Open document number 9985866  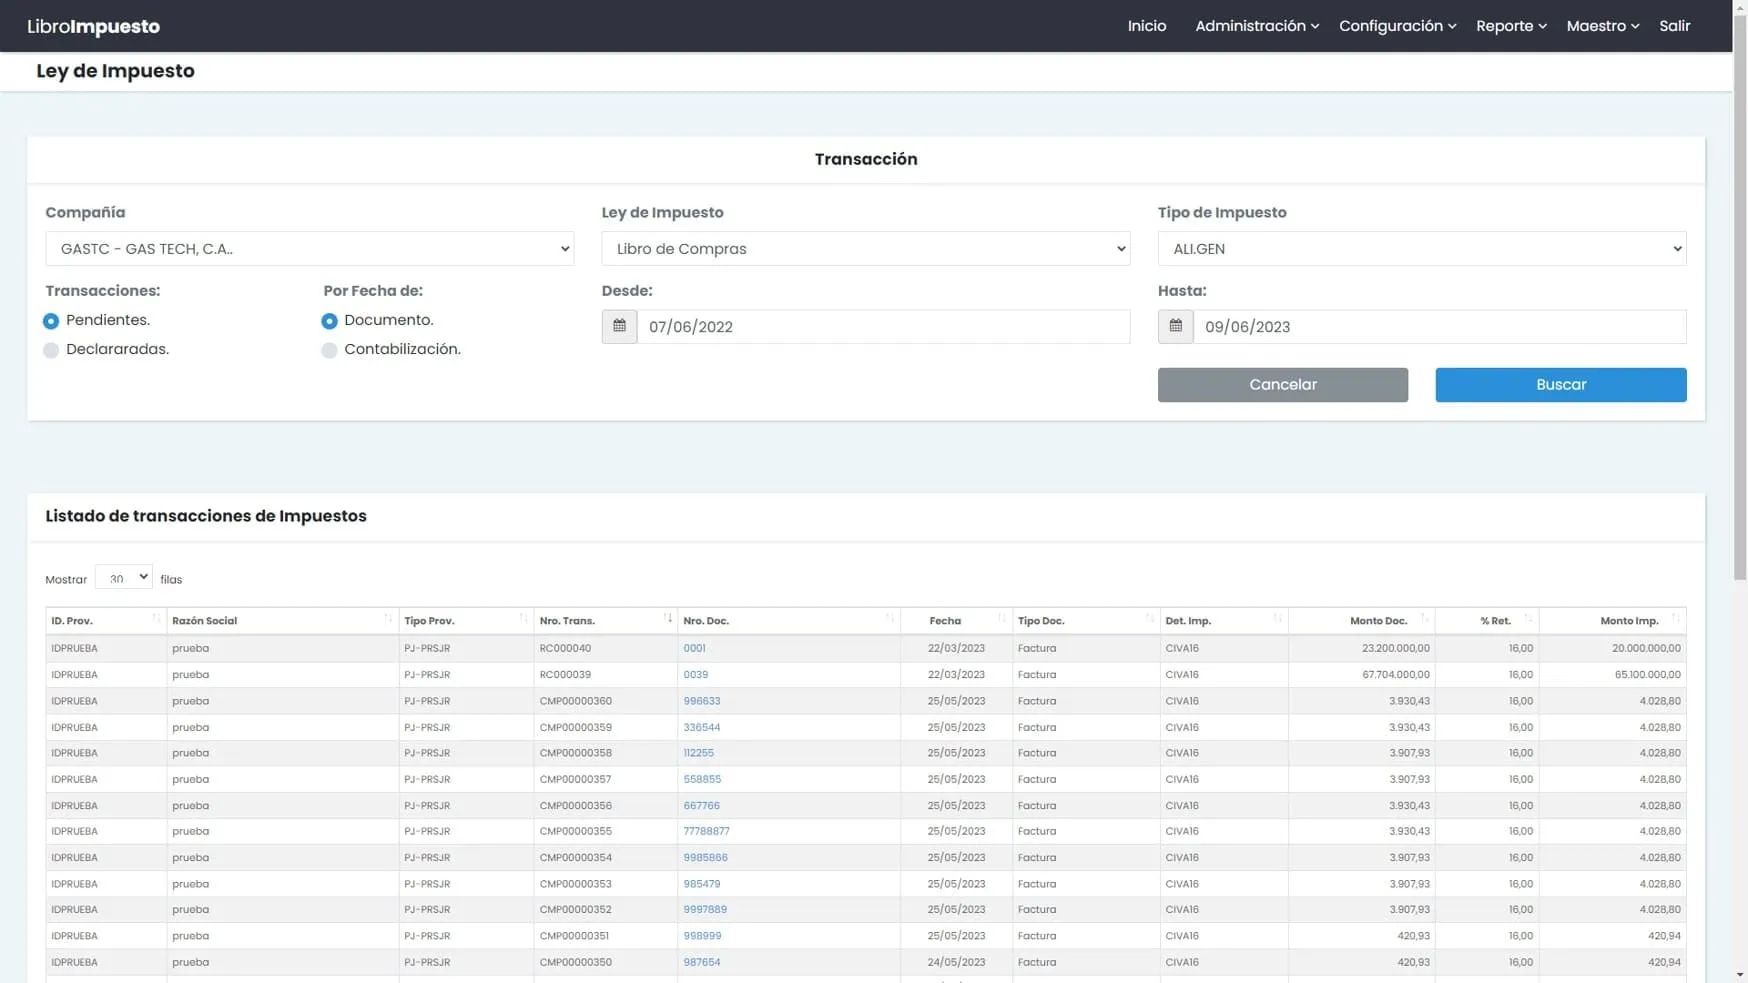pyautogui.click(x=705, y=857)
